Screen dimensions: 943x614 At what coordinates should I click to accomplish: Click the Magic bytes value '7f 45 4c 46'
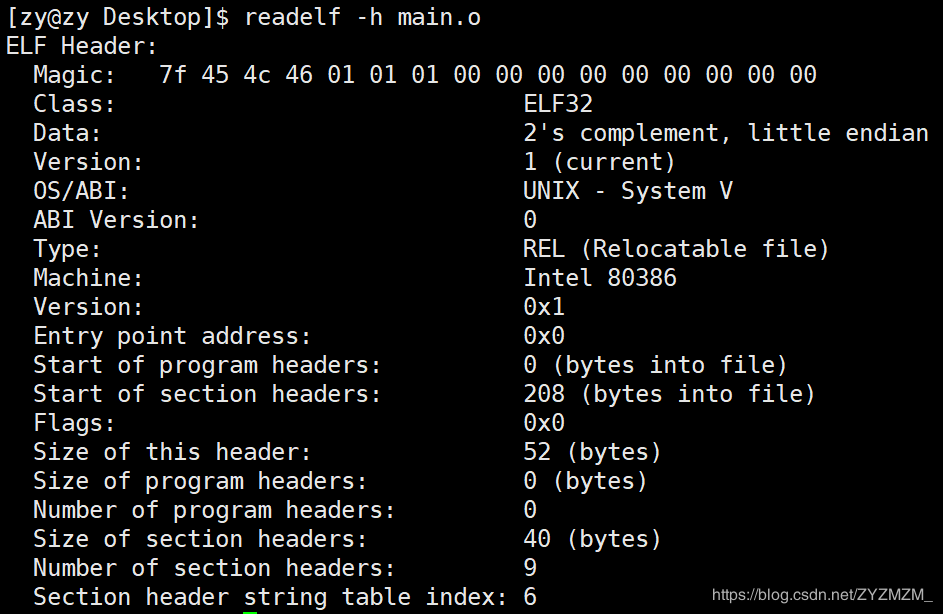236,75
